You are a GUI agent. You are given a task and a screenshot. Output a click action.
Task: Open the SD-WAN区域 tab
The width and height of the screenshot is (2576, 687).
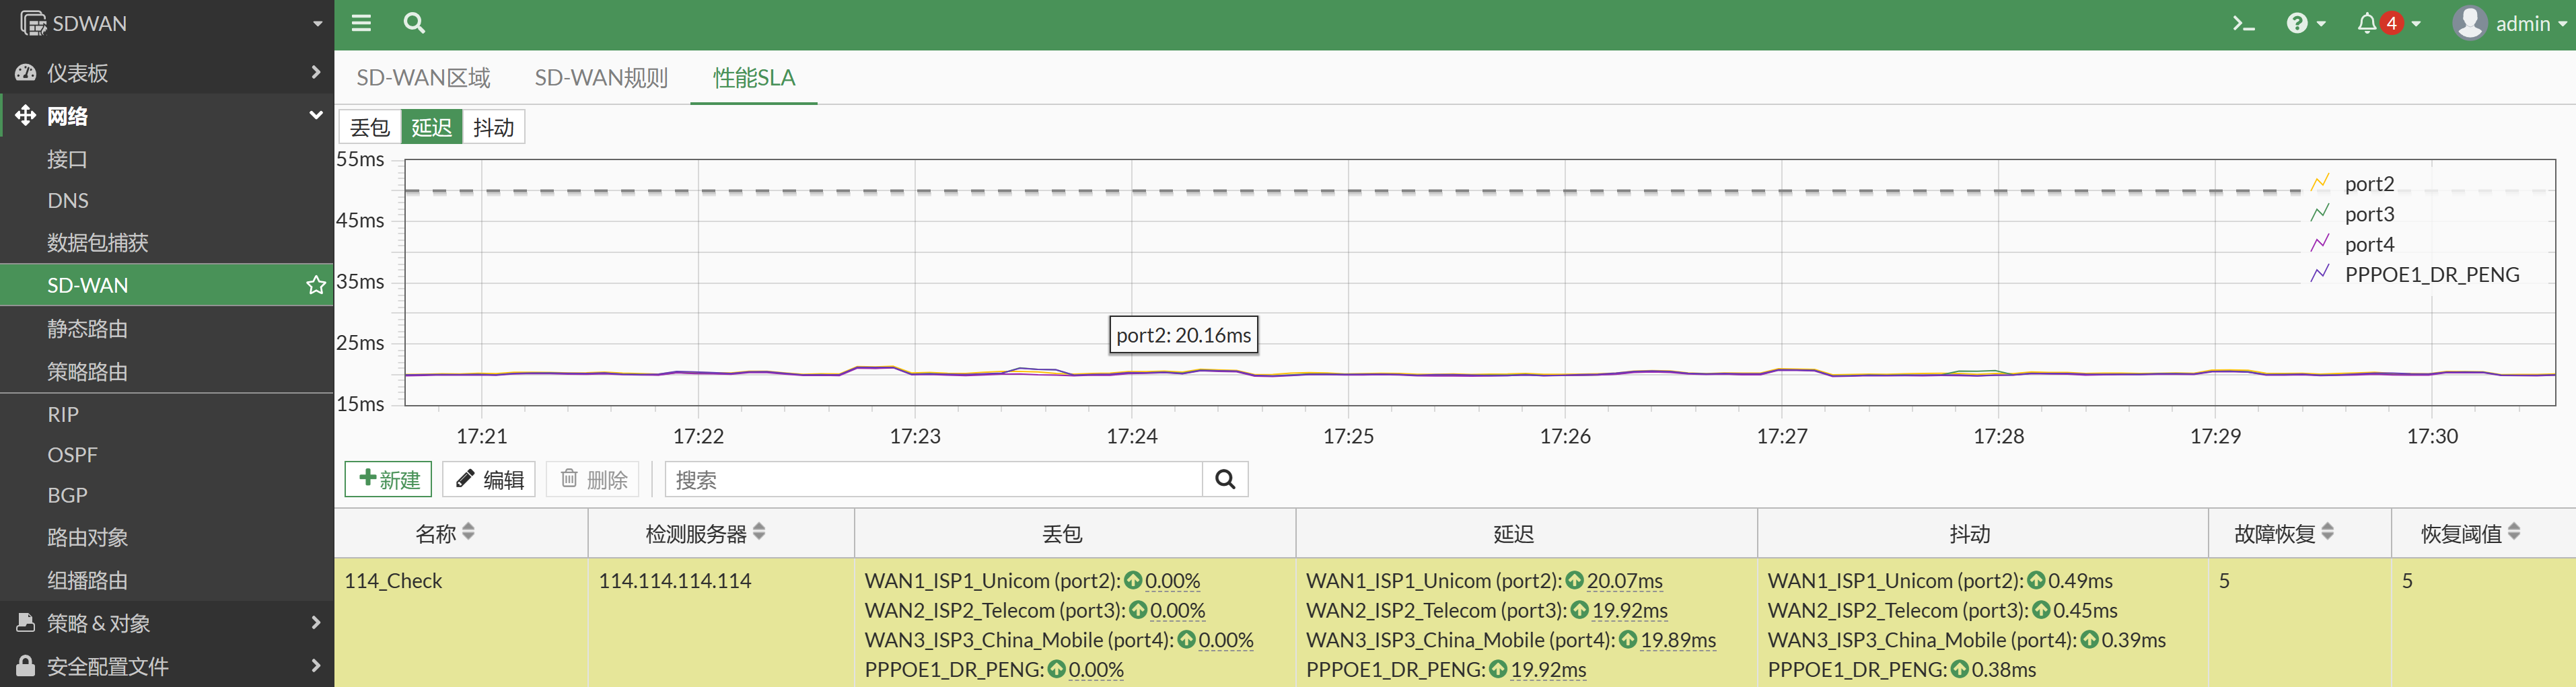point(423,78)
